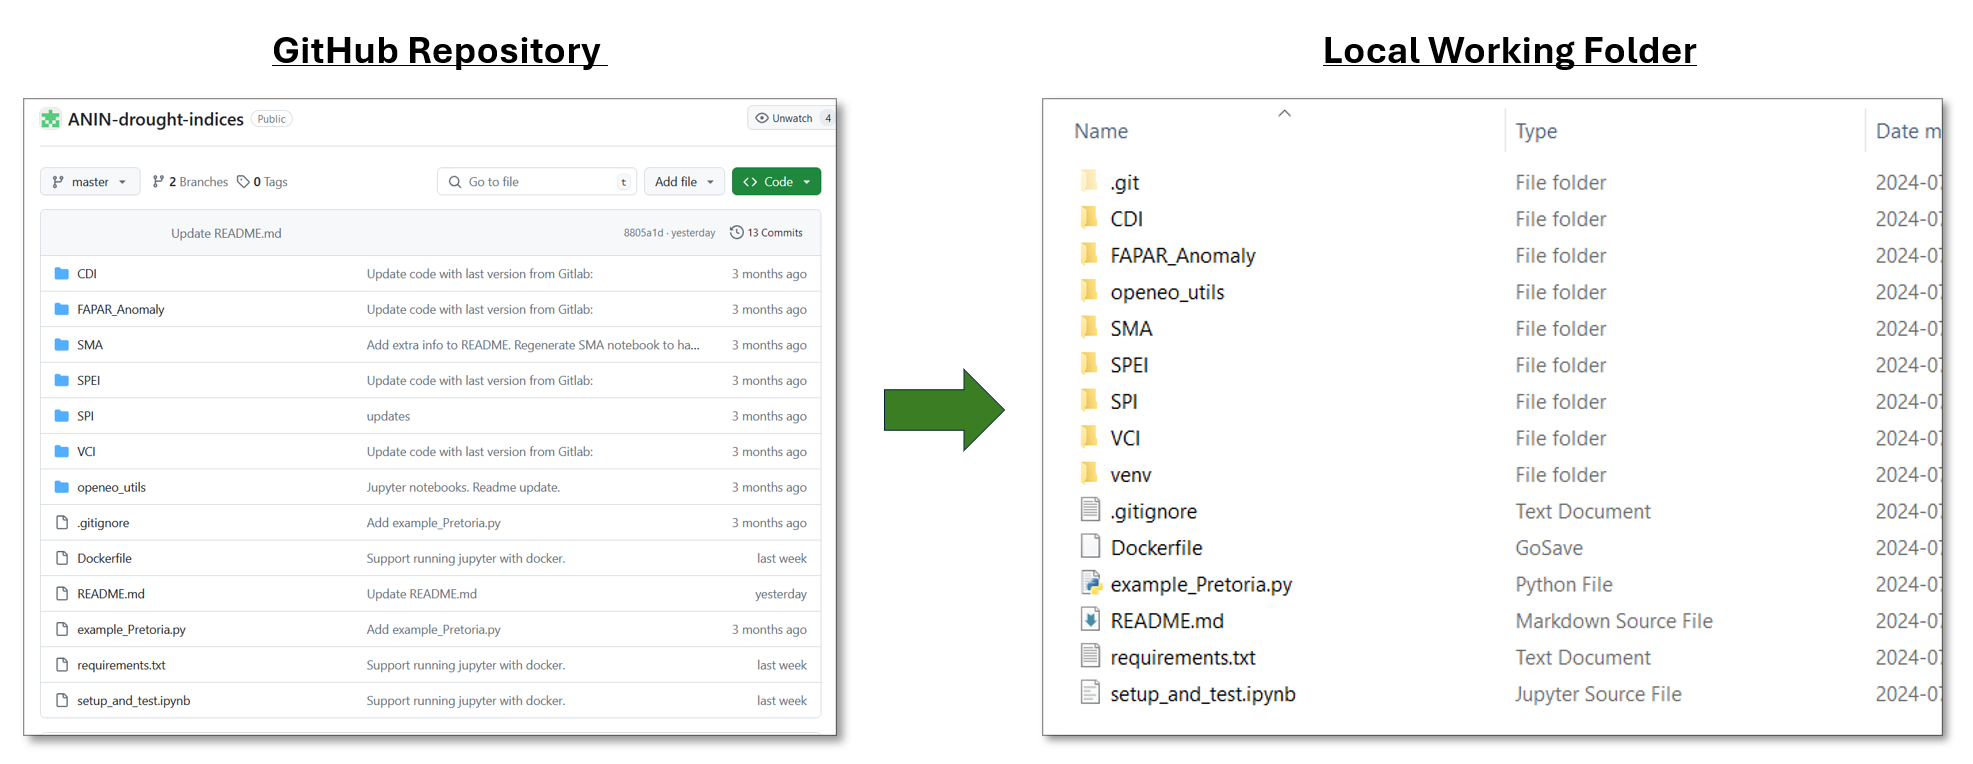Click the SMA folder icon in GitHub list
Screen dimensions: 1973x764
pos(62,344)
